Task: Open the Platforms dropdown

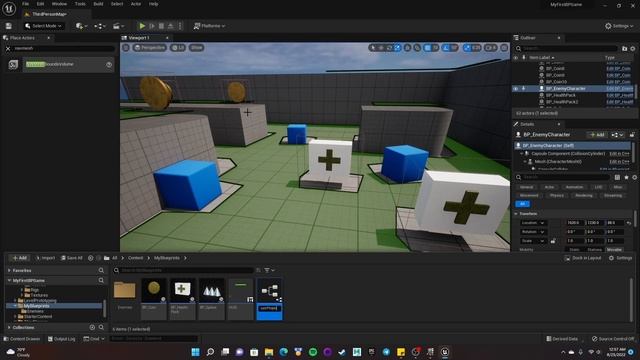Action: (209, 26)
